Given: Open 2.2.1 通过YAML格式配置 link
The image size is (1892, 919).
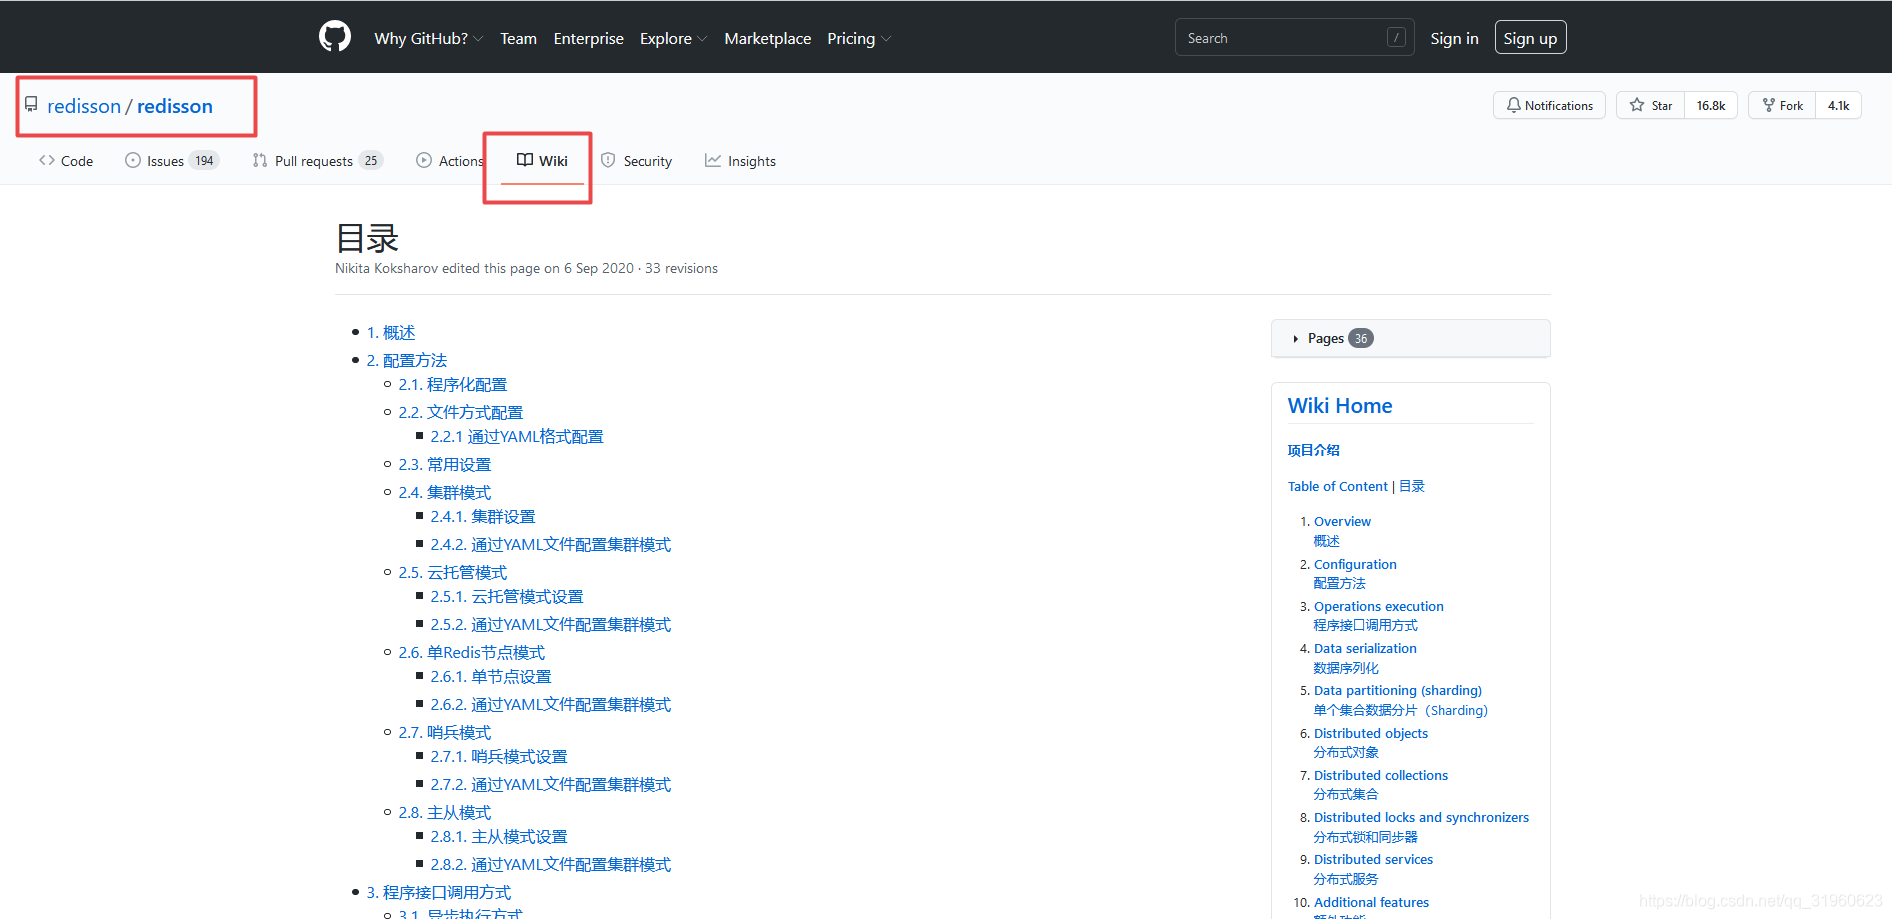Looking at the screenshot, I should (517, 436).
